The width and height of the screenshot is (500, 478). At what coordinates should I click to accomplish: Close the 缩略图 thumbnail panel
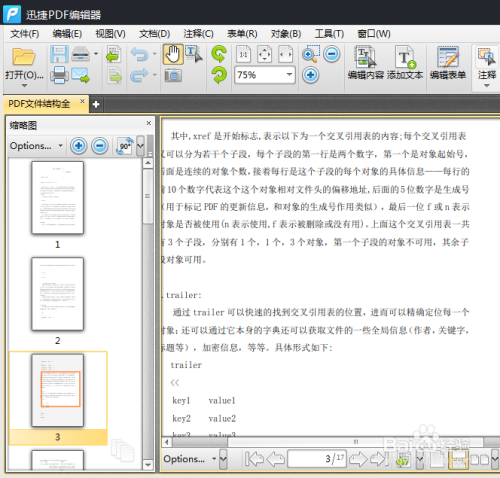pos(149,123)
